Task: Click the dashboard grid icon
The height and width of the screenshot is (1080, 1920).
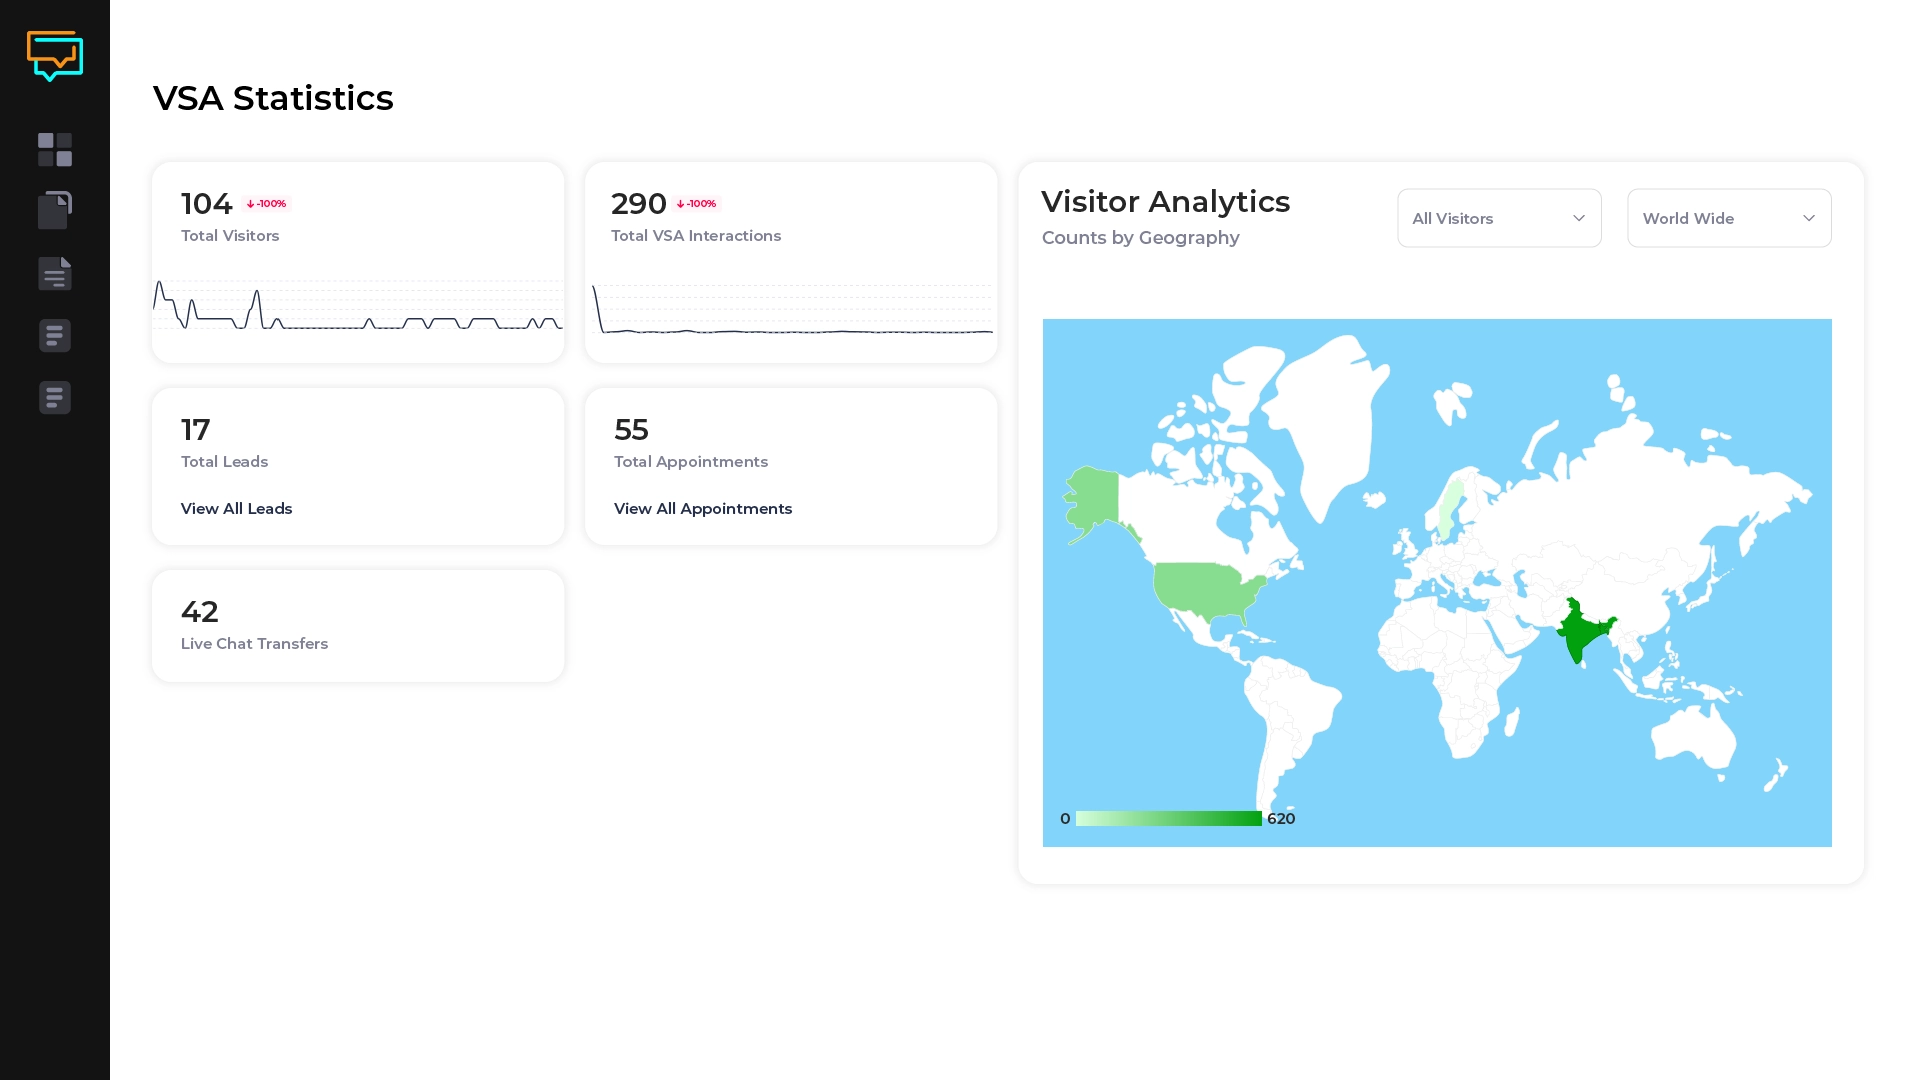Action: tap(54, 149)
